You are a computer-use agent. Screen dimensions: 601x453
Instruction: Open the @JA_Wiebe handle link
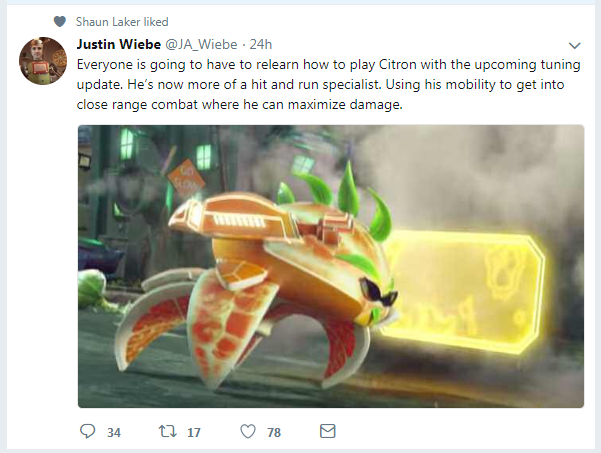coord(201,44)
